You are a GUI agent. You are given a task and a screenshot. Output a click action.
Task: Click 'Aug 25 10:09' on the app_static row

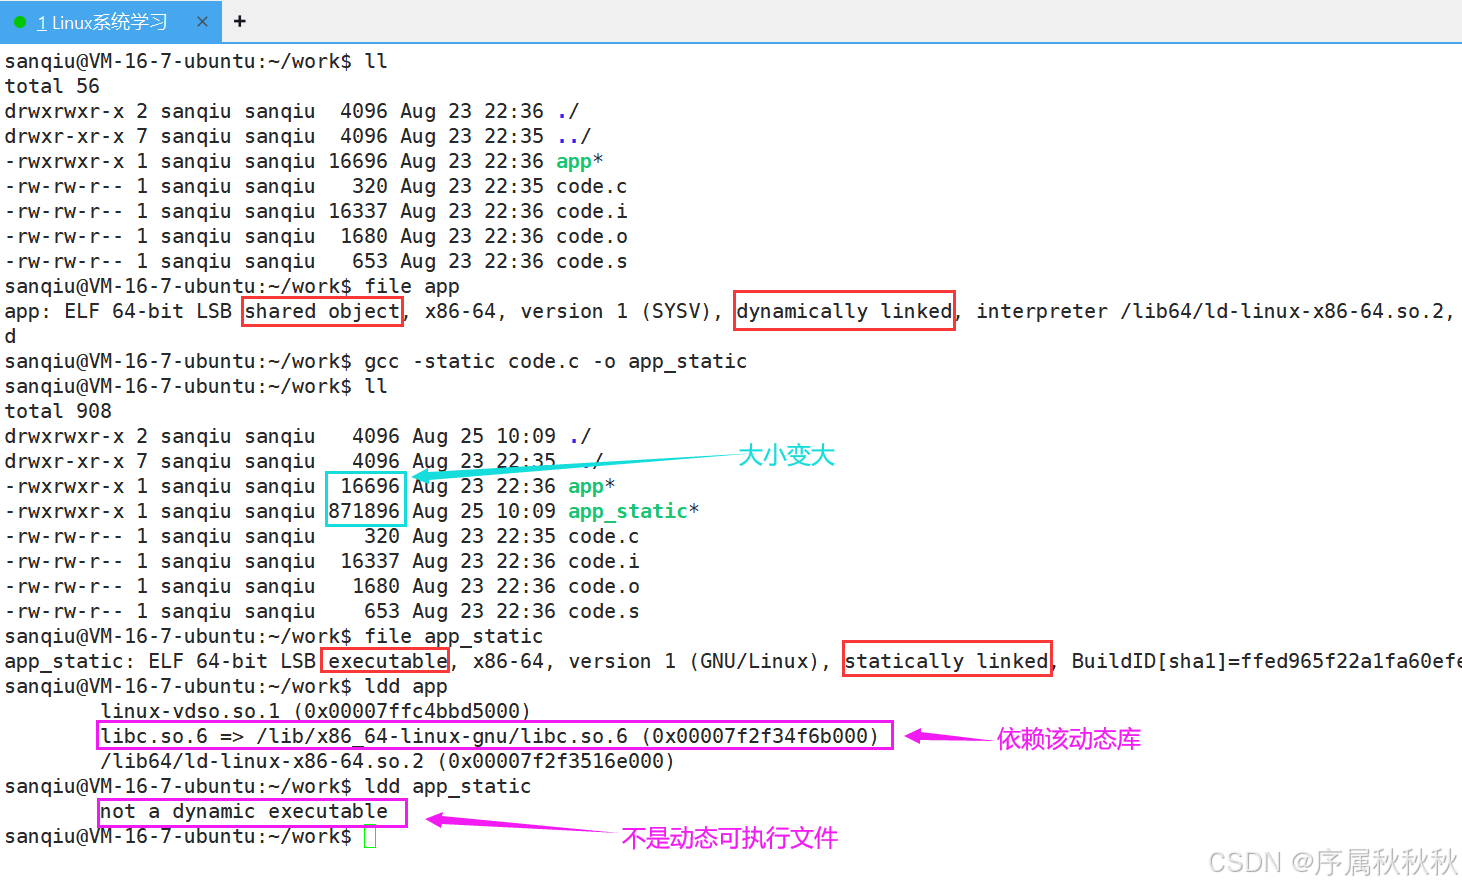tap(484, 511)
